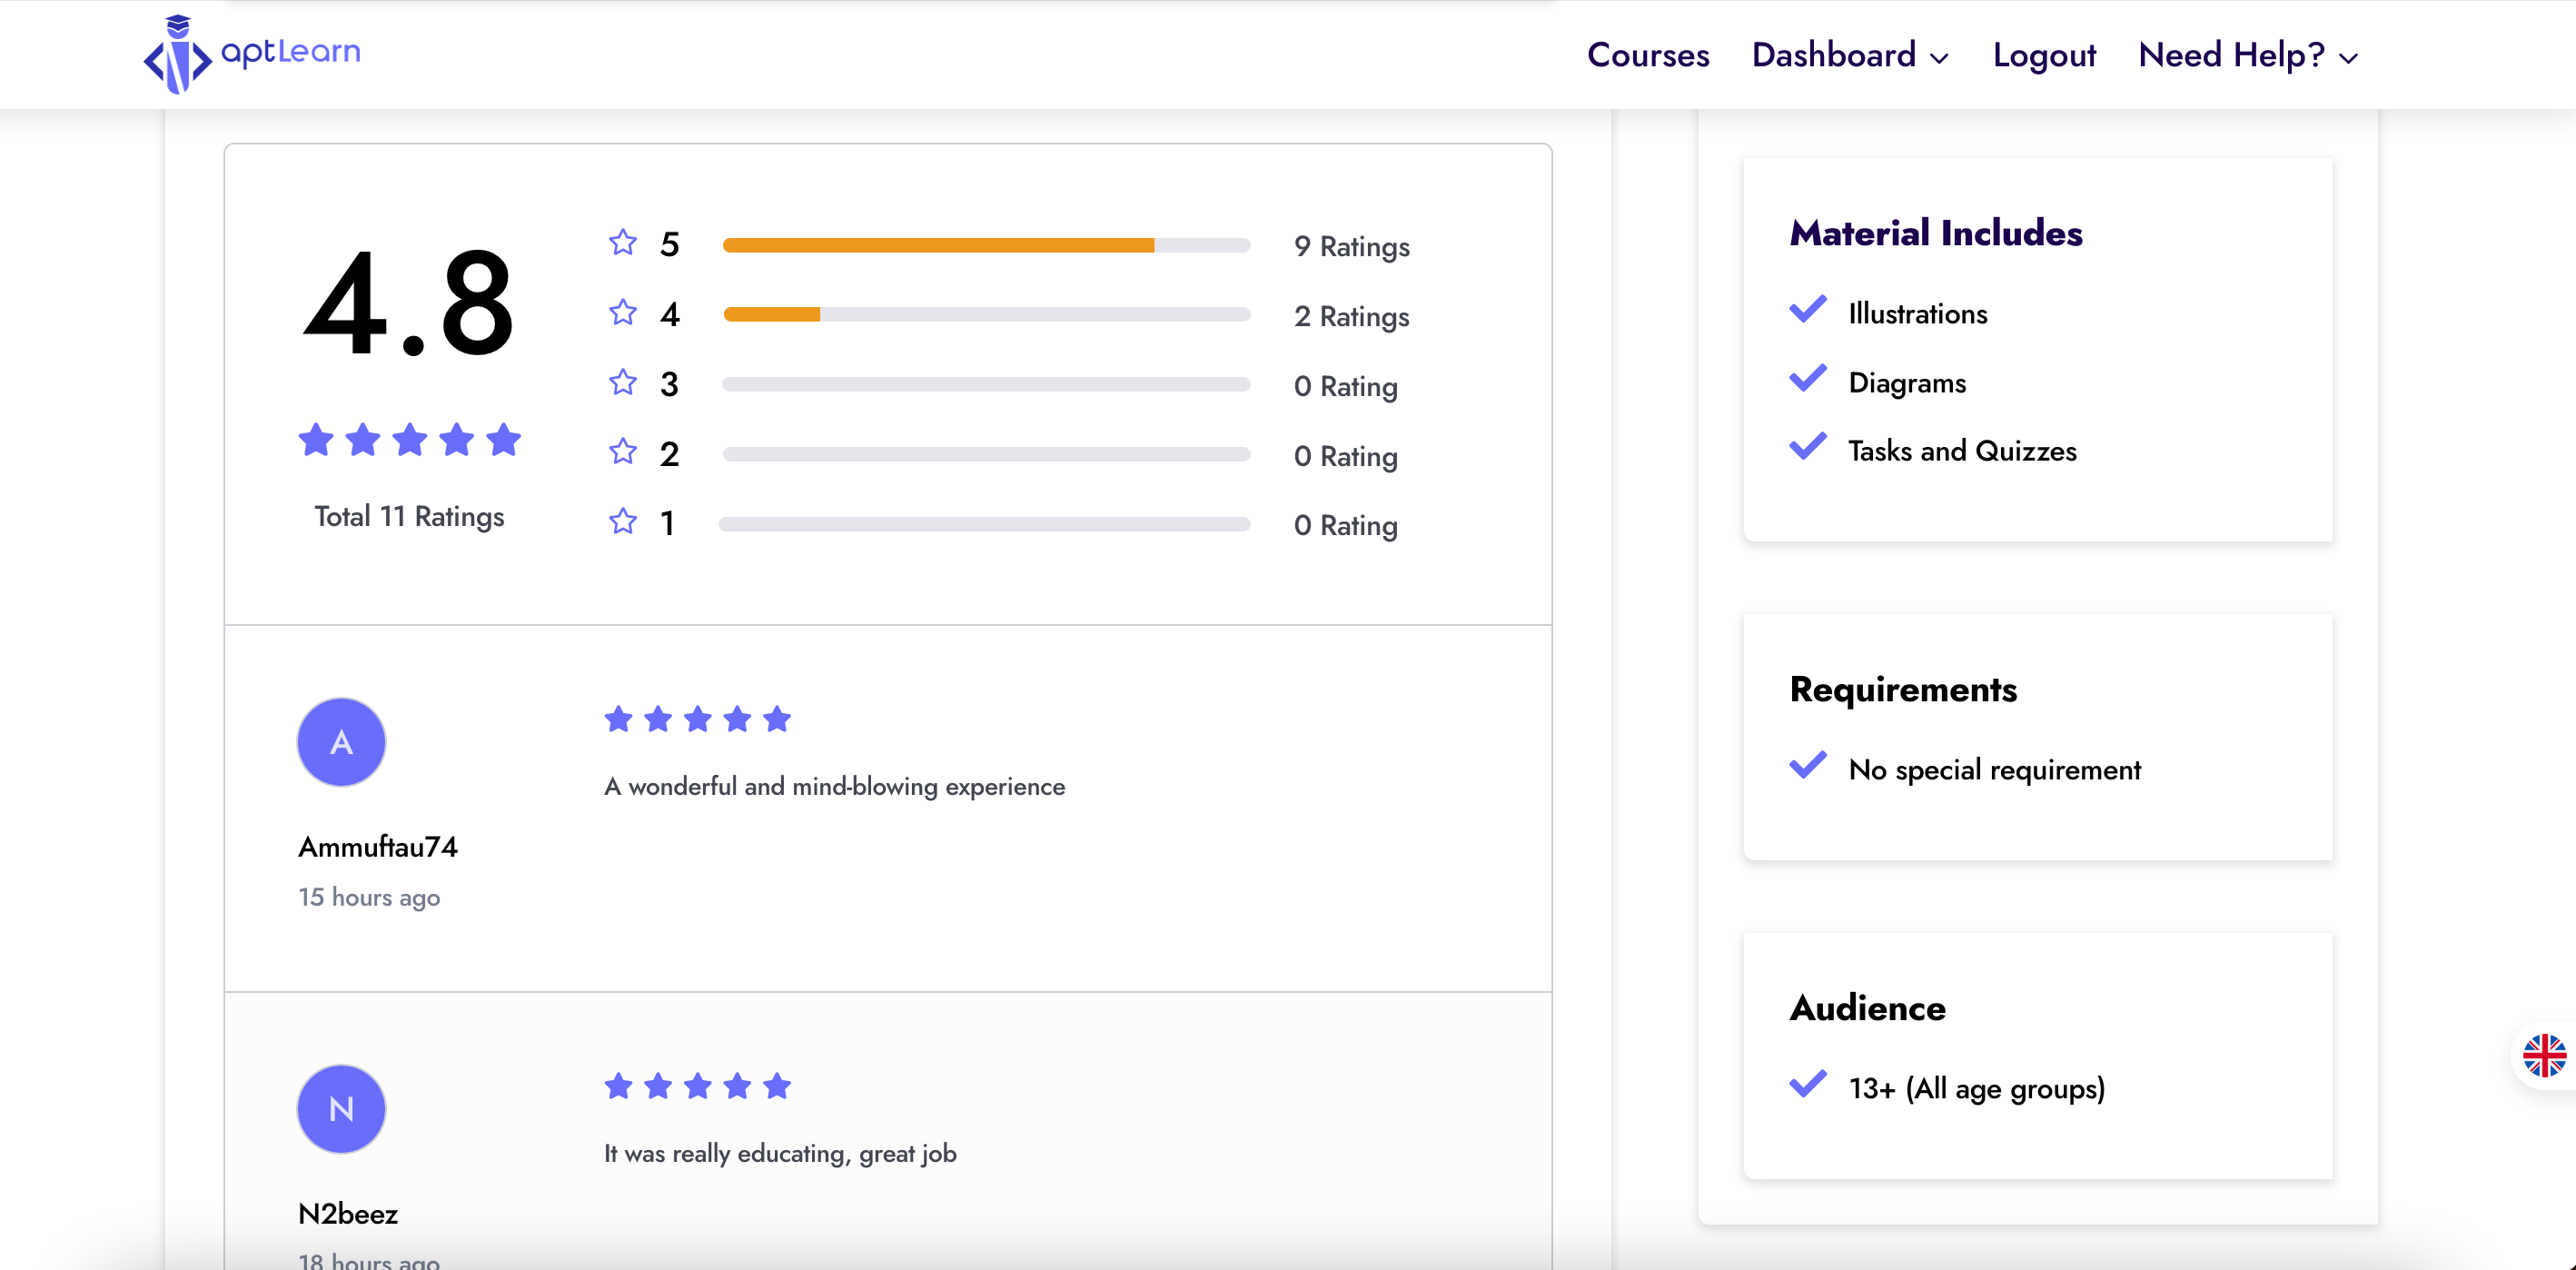Image resolution: width=2576 pixels, height=1270 pixels.
Task: Click the star icon beside the 1-rating bar
Action: pos(621,522)
